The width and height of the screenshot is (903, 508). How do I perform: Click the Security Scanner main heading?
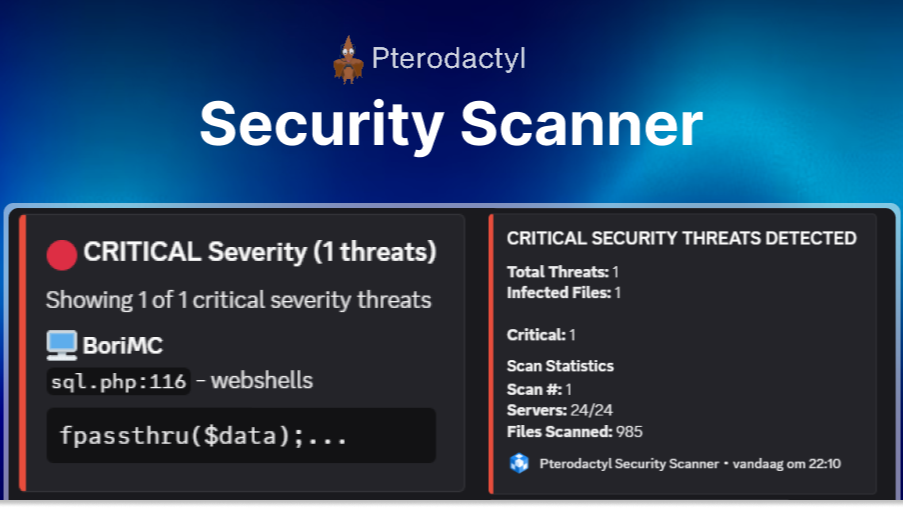(451, 125)
